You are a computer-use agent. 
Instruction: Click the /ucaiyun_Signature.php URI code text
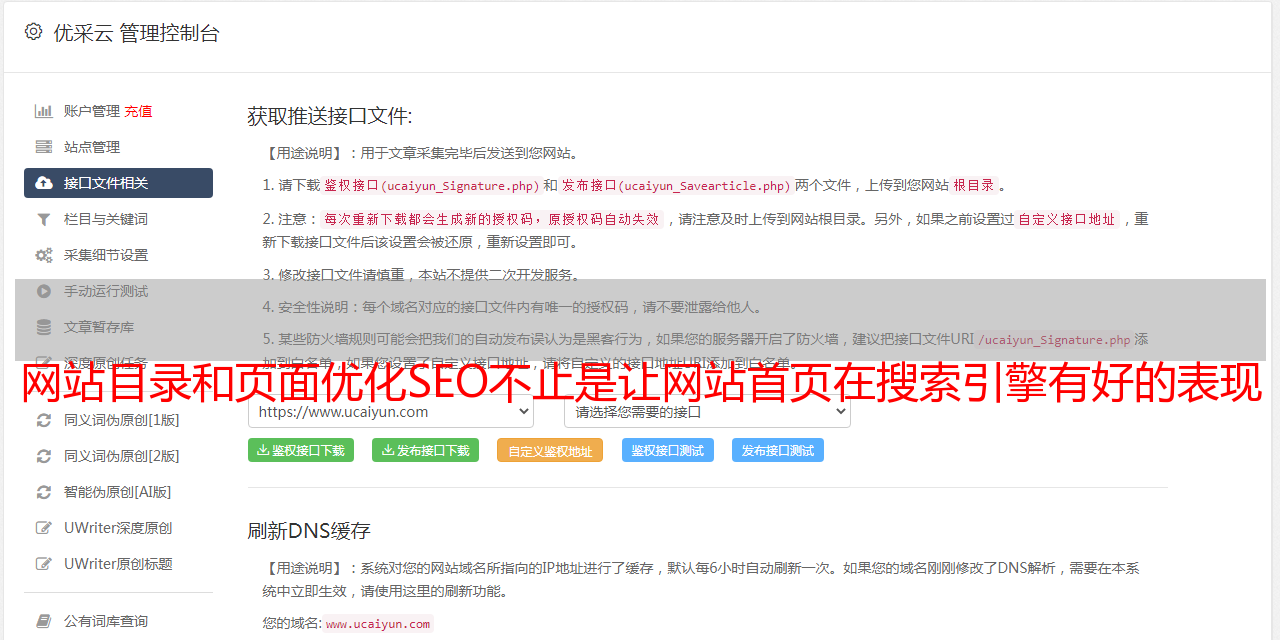coord(1054,340)
